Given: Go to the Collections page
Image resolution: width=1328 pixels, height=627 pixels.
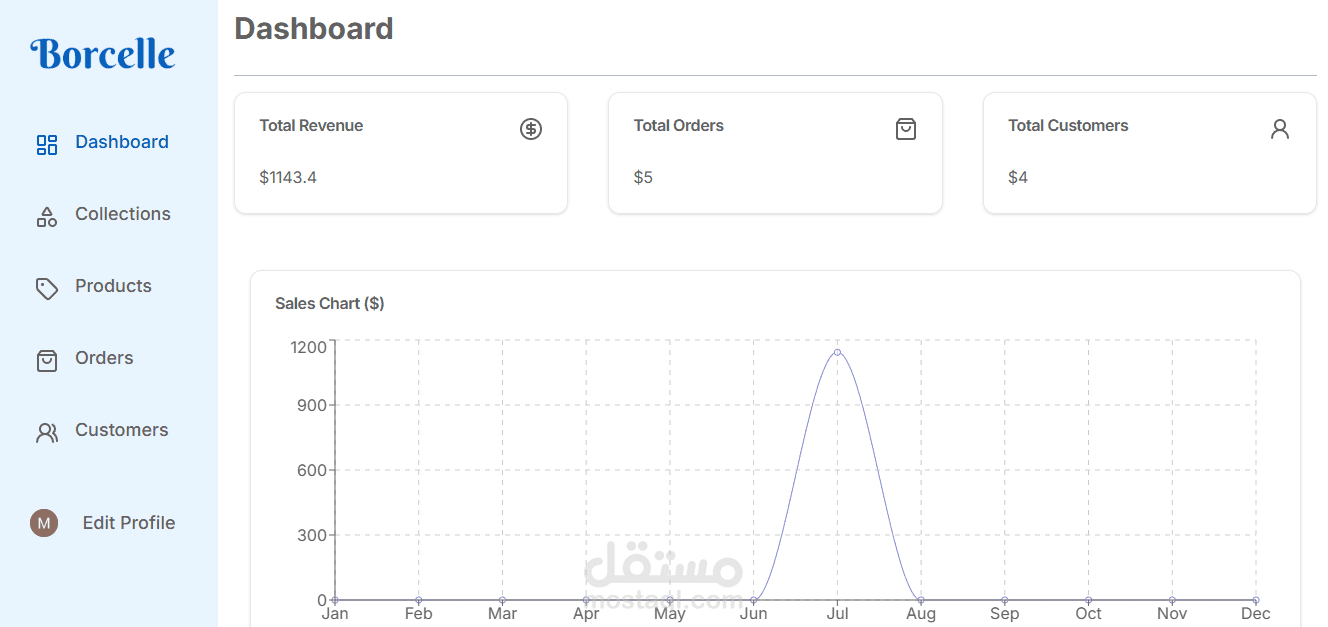Looking at the screenshot, I should point(123,214).
